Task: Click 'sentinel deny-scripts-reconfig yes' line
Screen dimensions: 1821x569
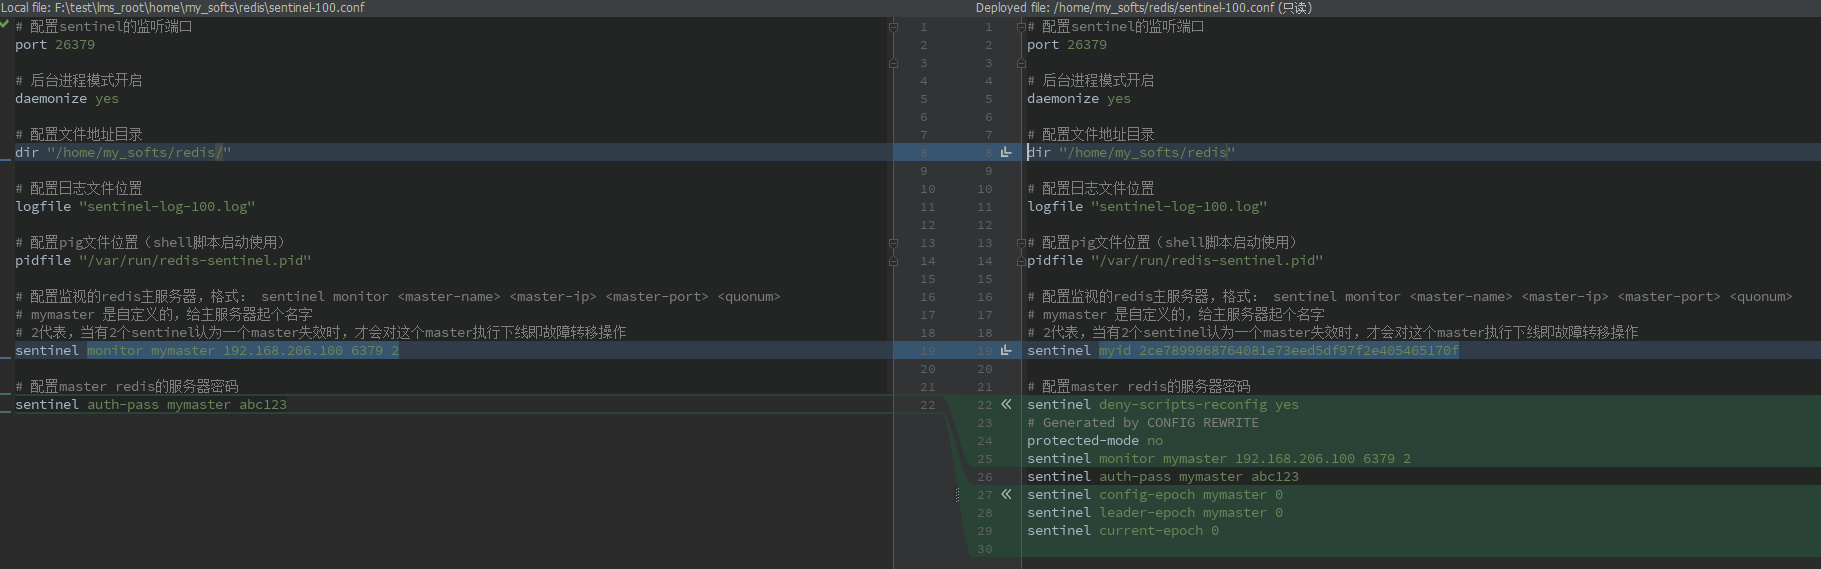Action: (x=1163, y=404)
